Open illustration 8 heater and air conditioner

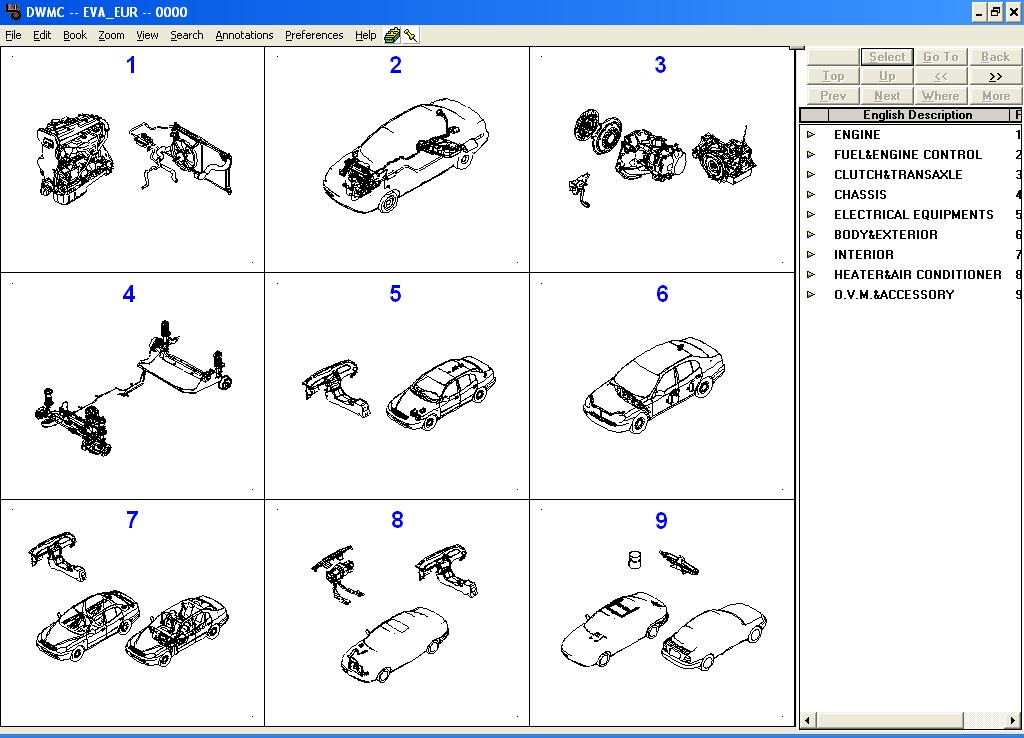[397, 613]
